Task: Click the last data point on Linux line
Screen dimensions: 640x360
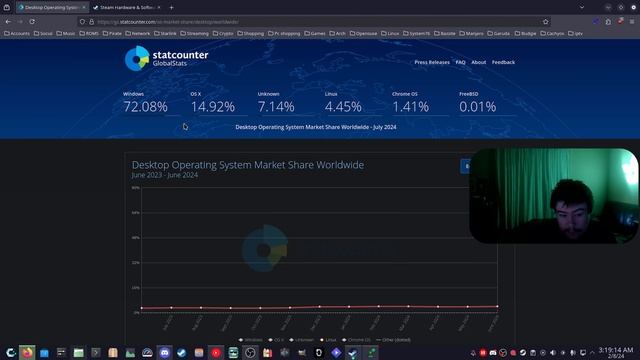Action: 497,306
